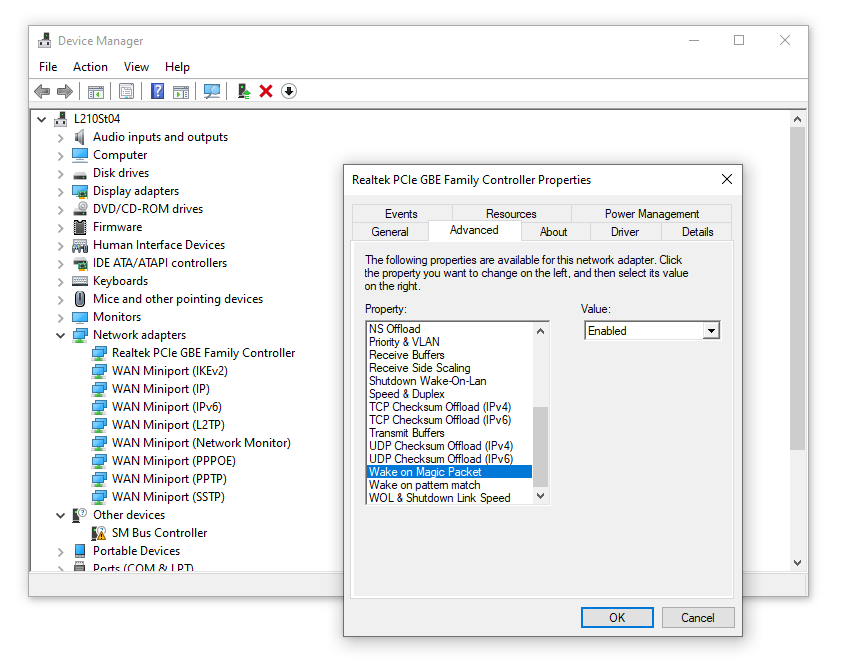Viewport: 843px width, 670px height.
Task: Switch to the Driver tab
Action: point(625,232)
